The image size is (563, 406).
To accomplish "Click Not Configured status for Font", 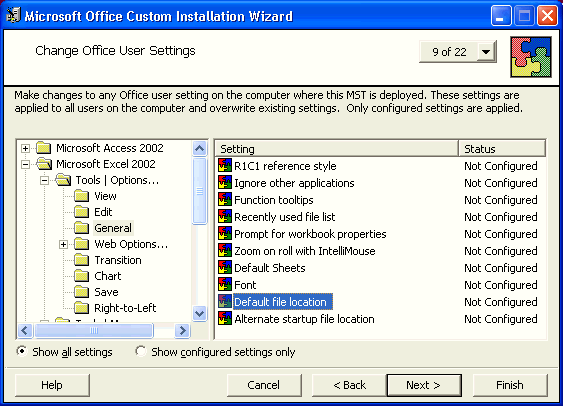I will coord(501,285).
